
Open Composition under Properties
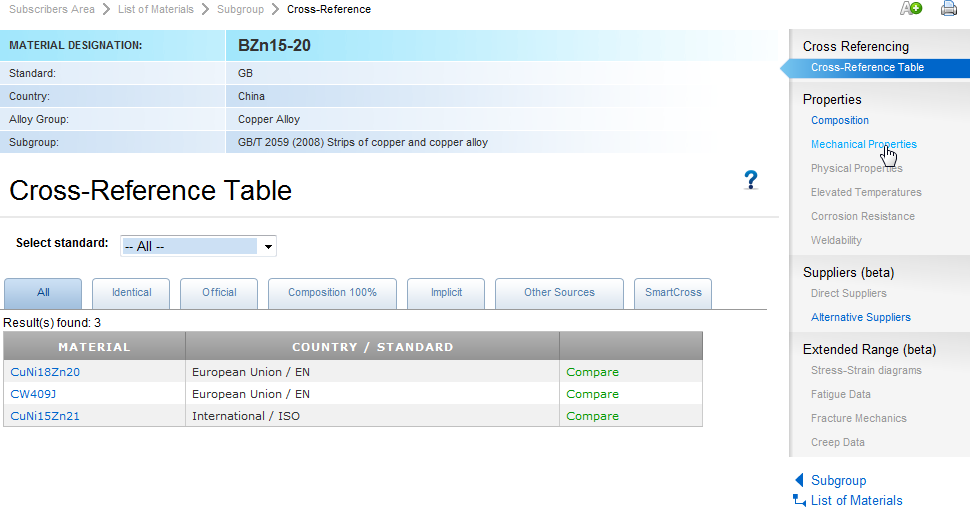click(x=839, y=120)
